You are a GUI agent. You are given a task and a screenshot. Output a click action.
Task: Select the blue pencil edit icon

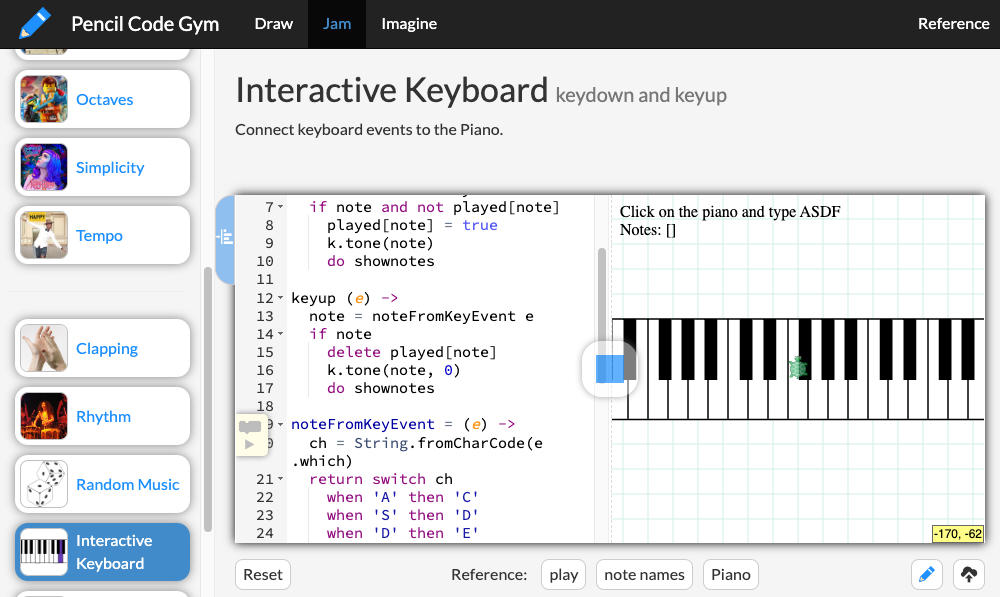click(x=926, y=574)
